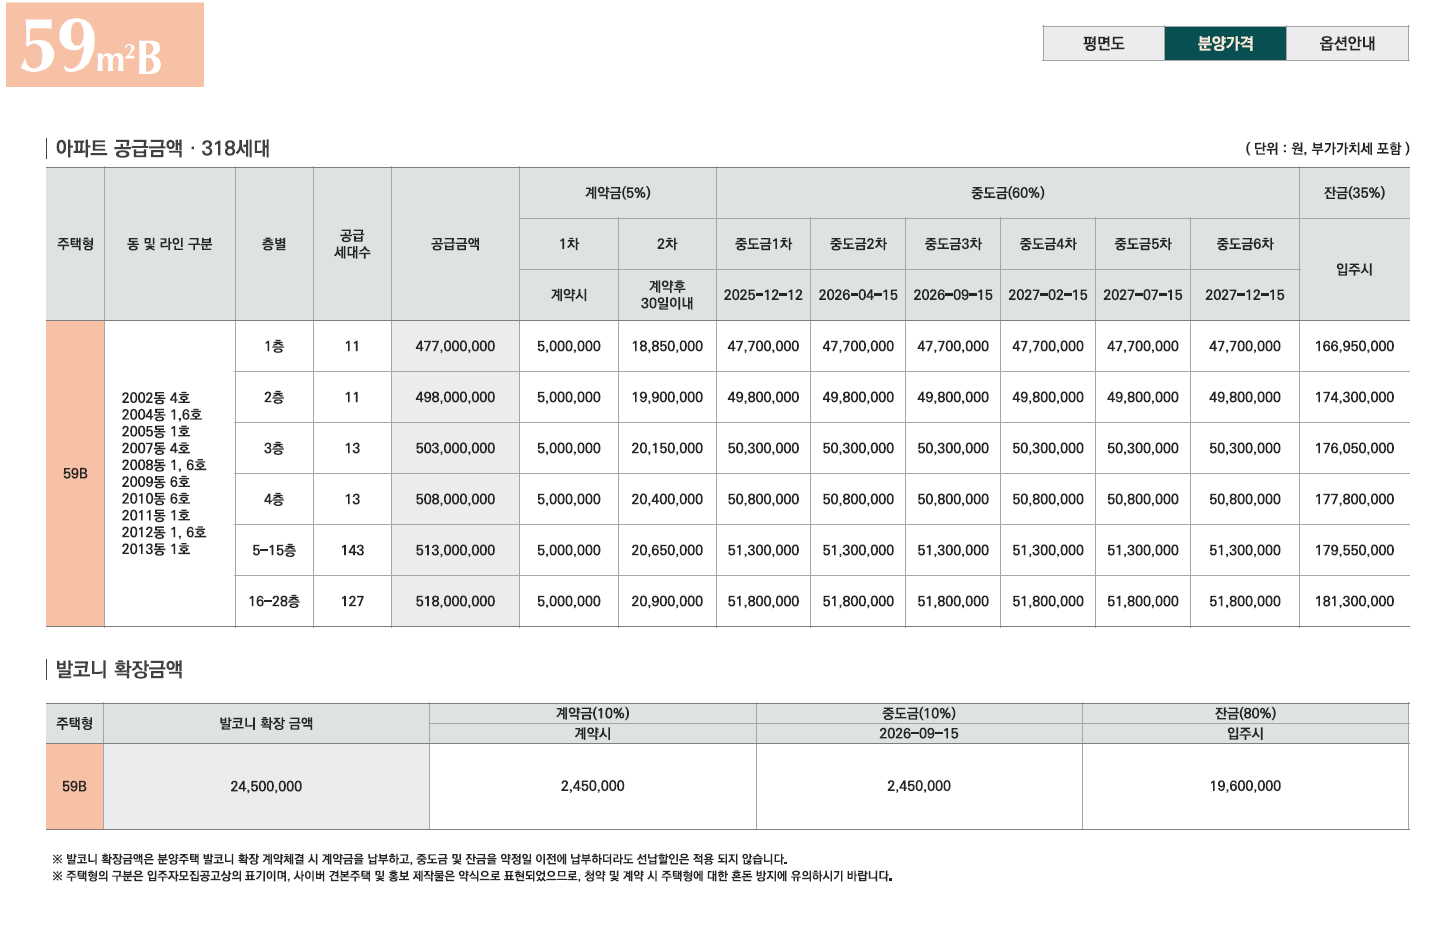1455x937 pixels.
Task: Click the 계약금(10%) balcony header
Action: click(x=592, y=713)
